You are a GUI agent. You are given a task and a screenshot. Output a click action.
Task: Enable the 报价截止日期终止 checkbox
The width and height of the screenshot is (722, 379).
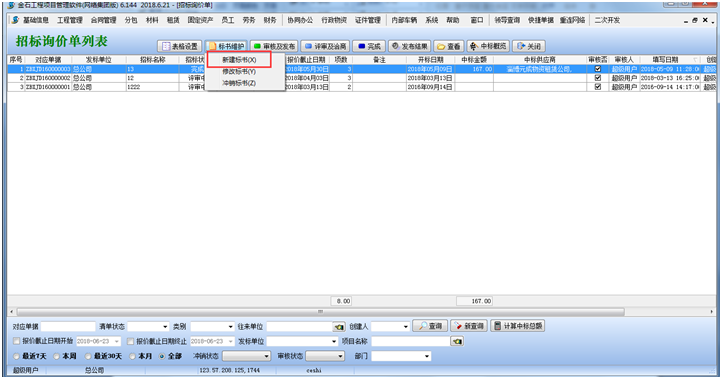pyautogui.click(x=130, y=341)
